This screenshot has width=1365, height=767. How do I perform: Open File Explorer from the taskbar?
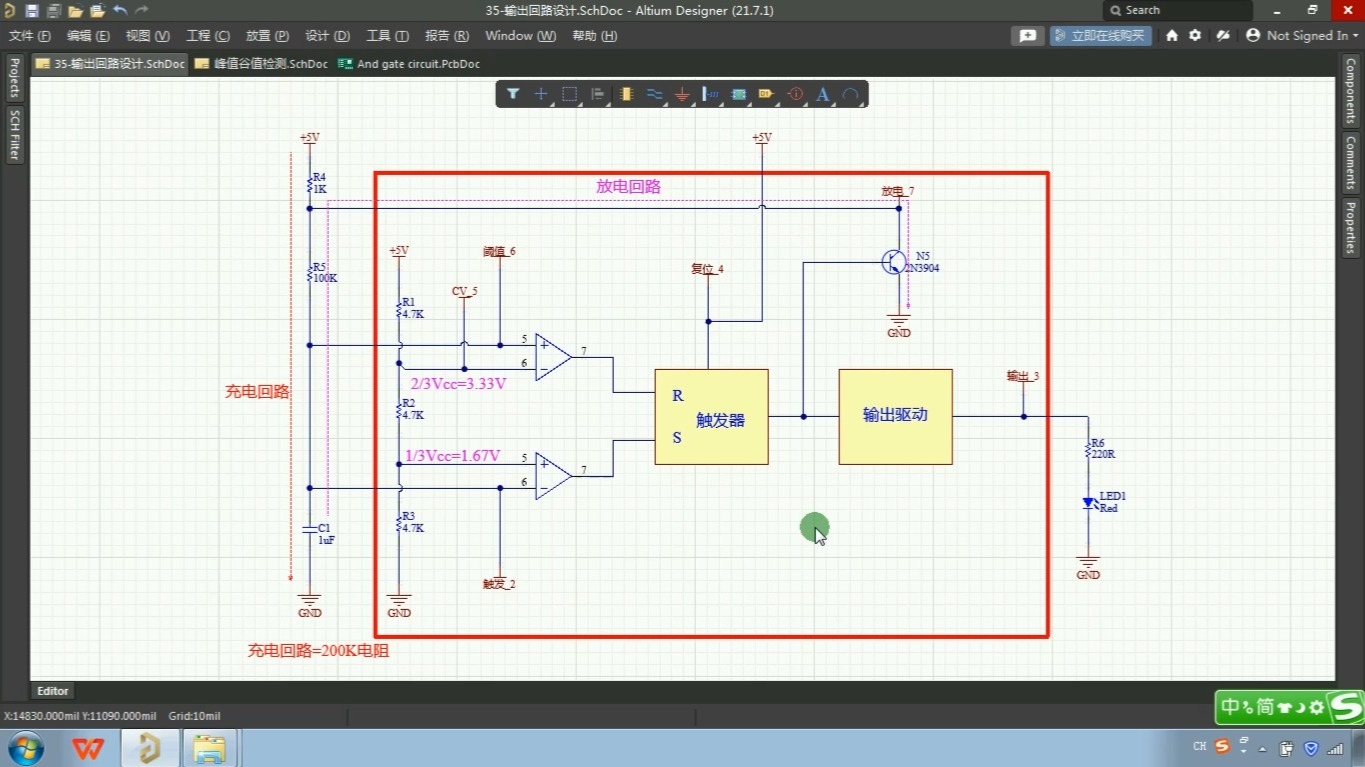point(209,747)
